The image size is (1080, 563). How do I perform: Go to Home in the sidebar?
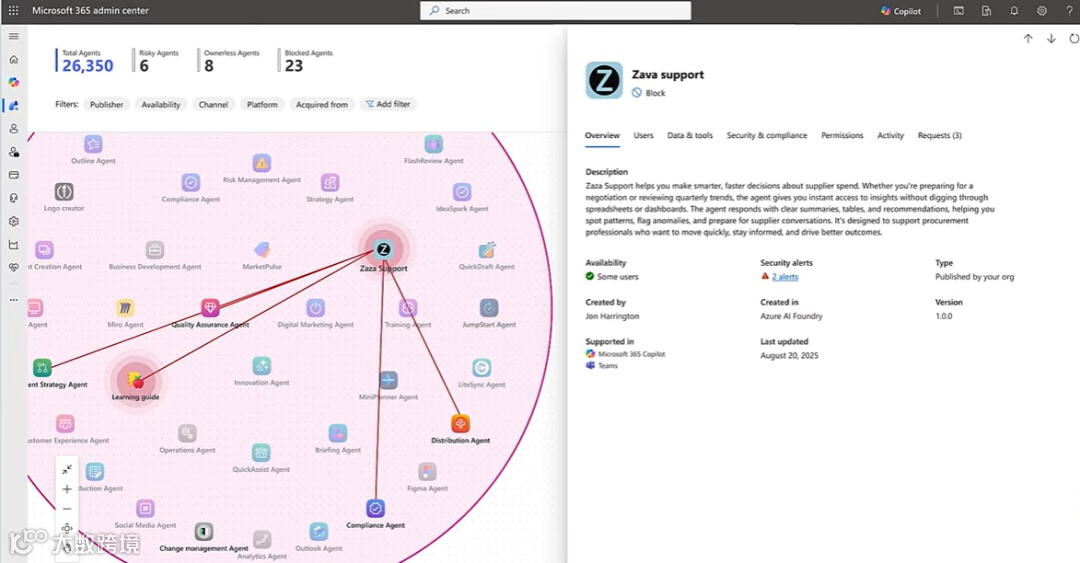point(14,59)
